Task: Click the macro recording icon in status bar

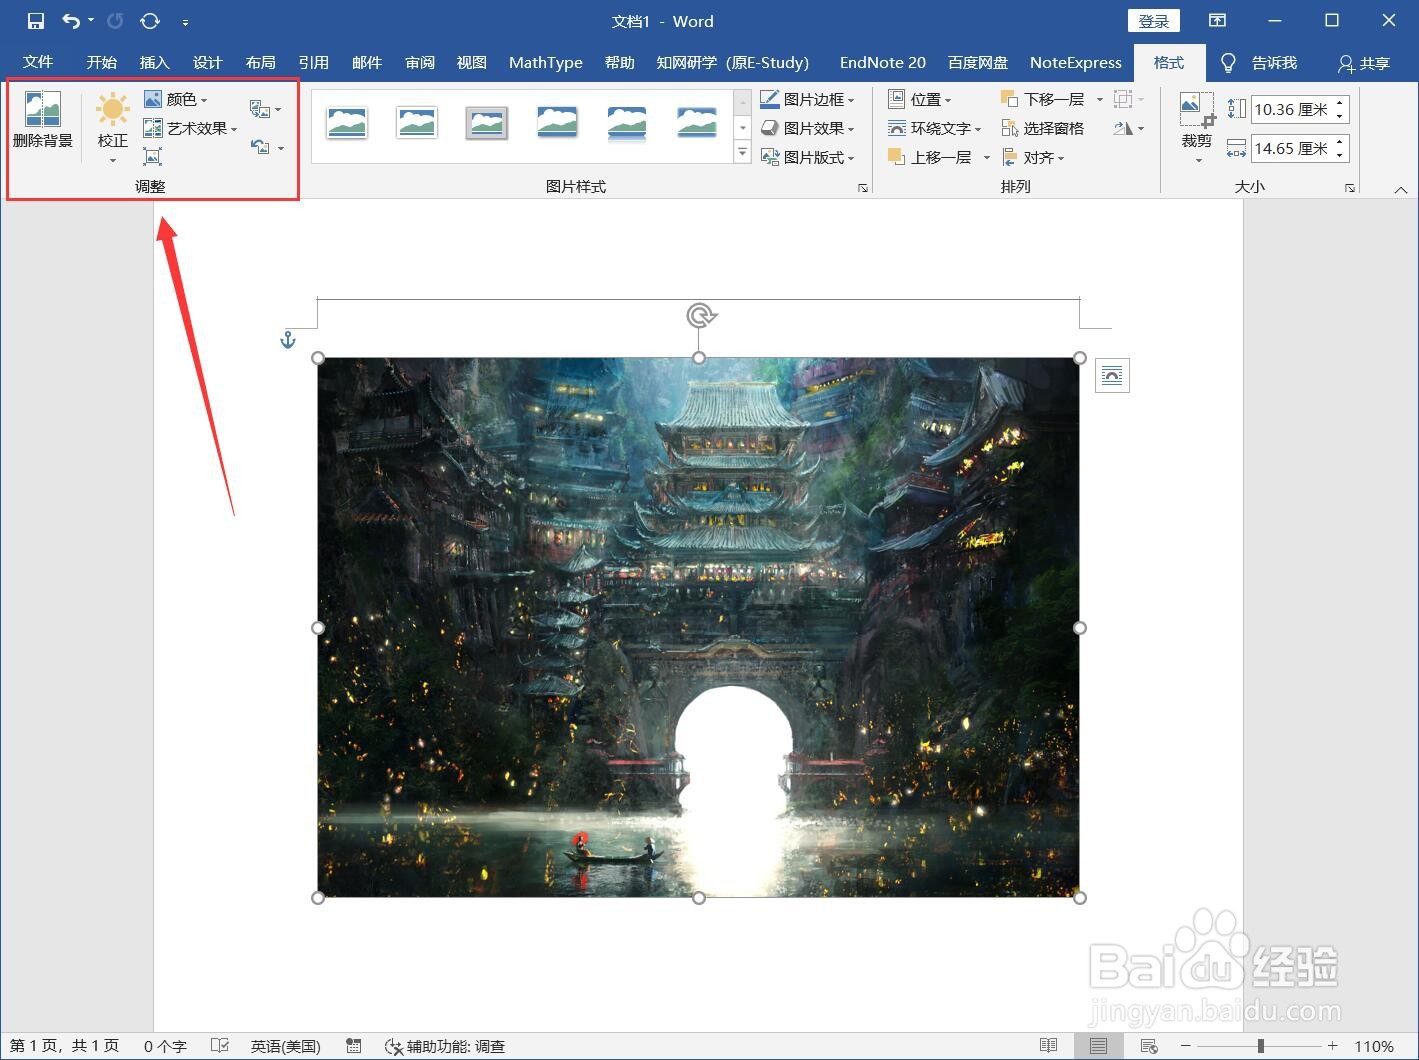Action: pos(353,1045)
